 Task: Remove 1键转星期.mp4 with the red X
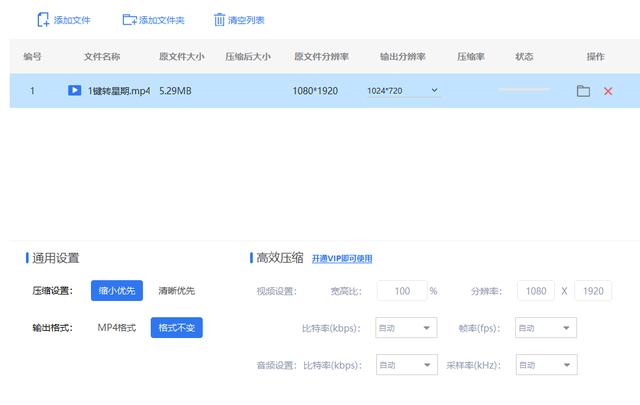point(608,91)
